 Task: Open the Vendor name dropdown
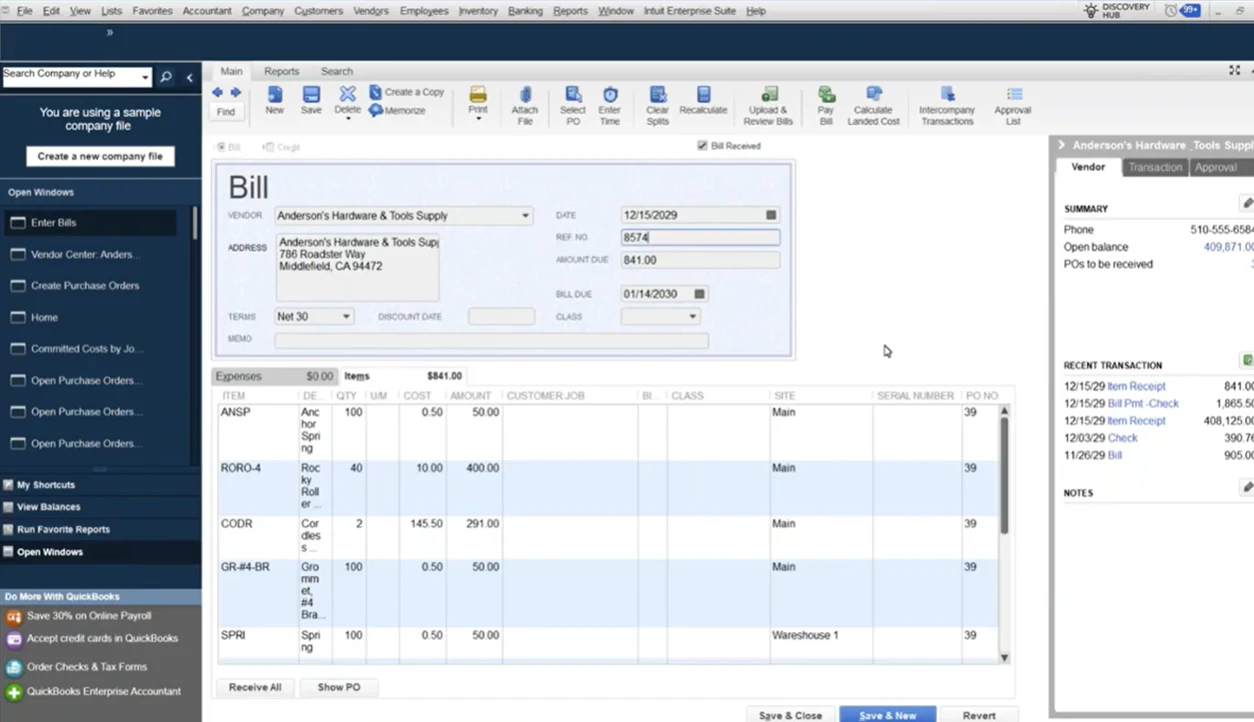click(525, 216)
